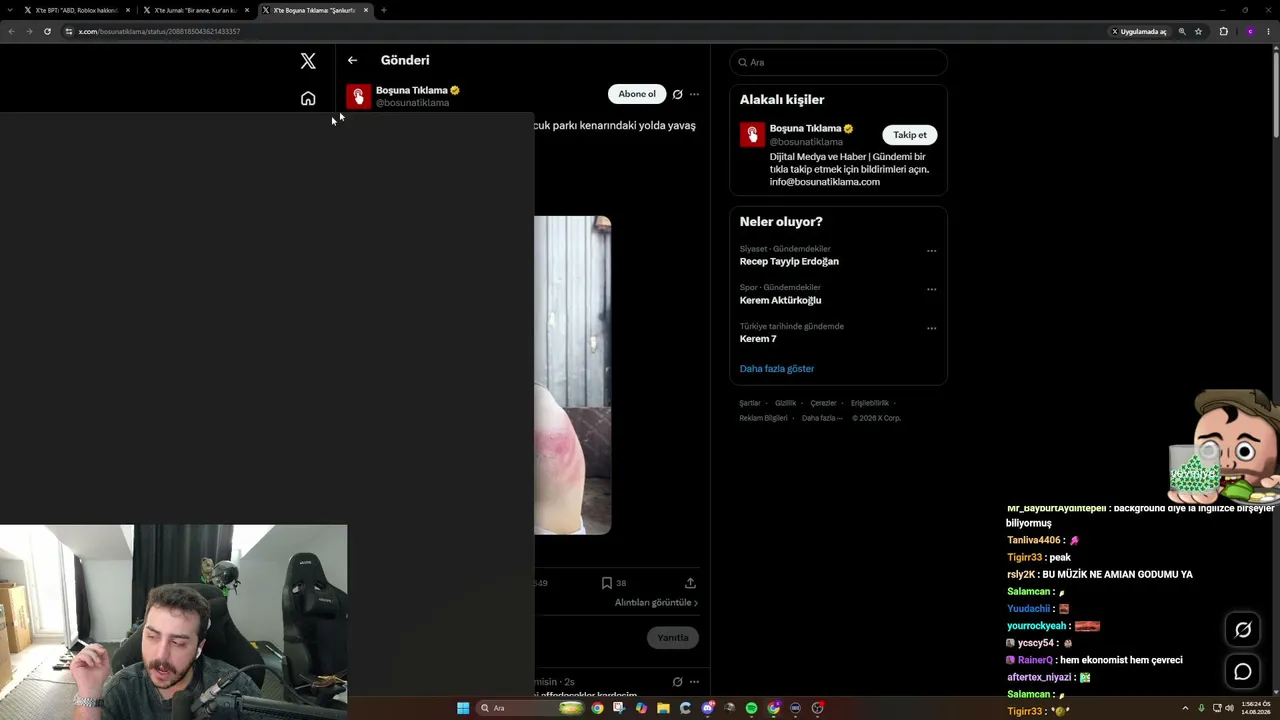Bookmark this page with the star icon
The image size is (1280, 720).
point(1198,31)
